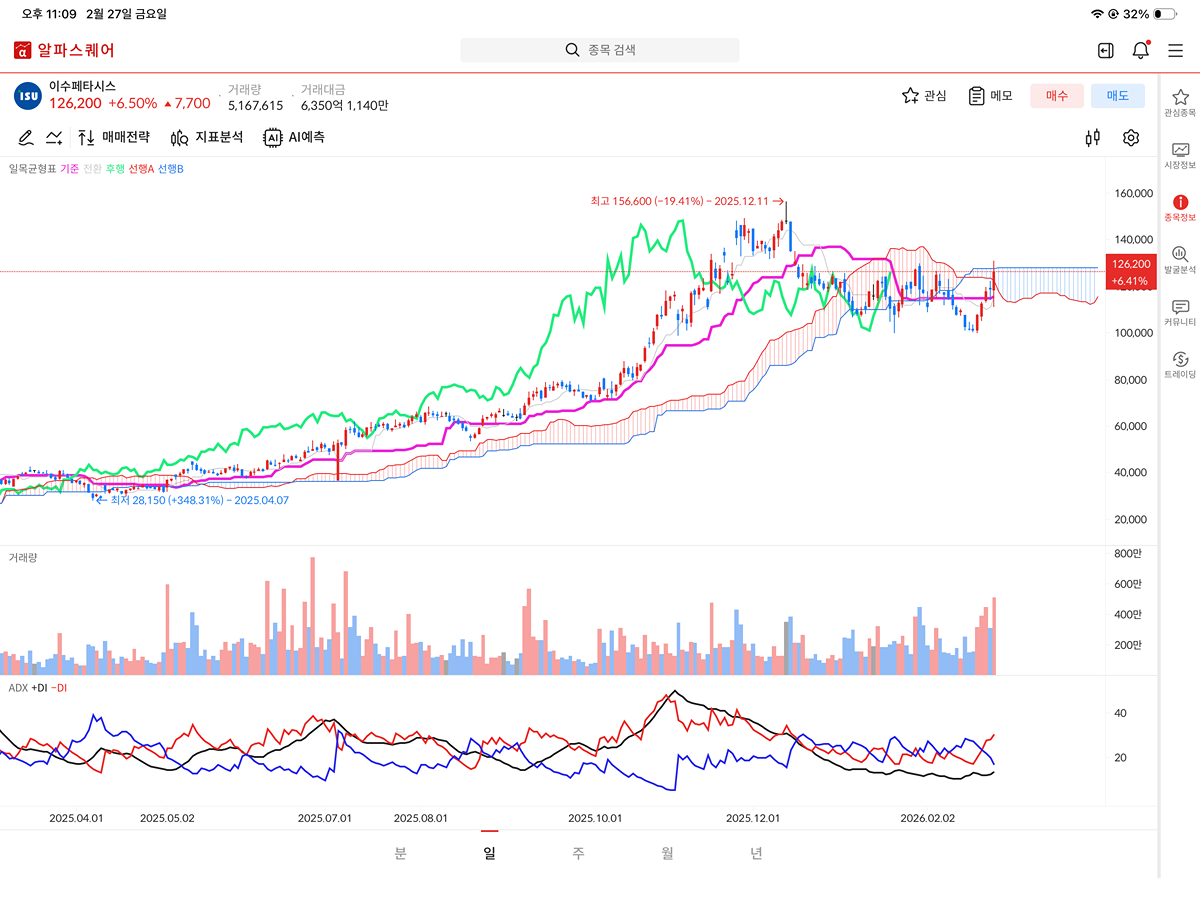This screenshot has width=1200, height=900.
Task: Open 시장정보 in right sidebar
Action: pyautogui.click(x=1180, y=155)
